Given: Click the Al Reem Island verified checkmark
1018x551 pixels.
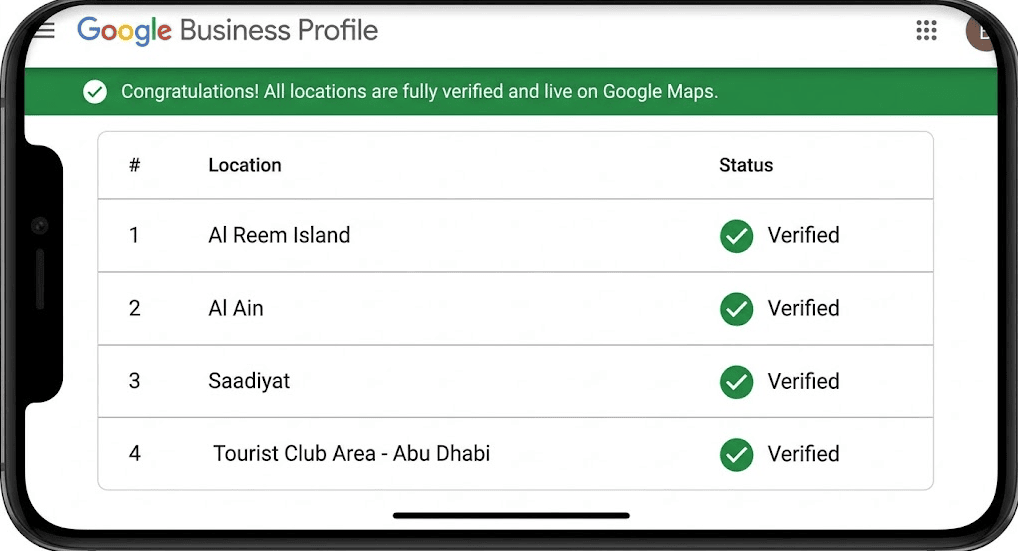Looking at the screenshot, I should pos(736,236).
